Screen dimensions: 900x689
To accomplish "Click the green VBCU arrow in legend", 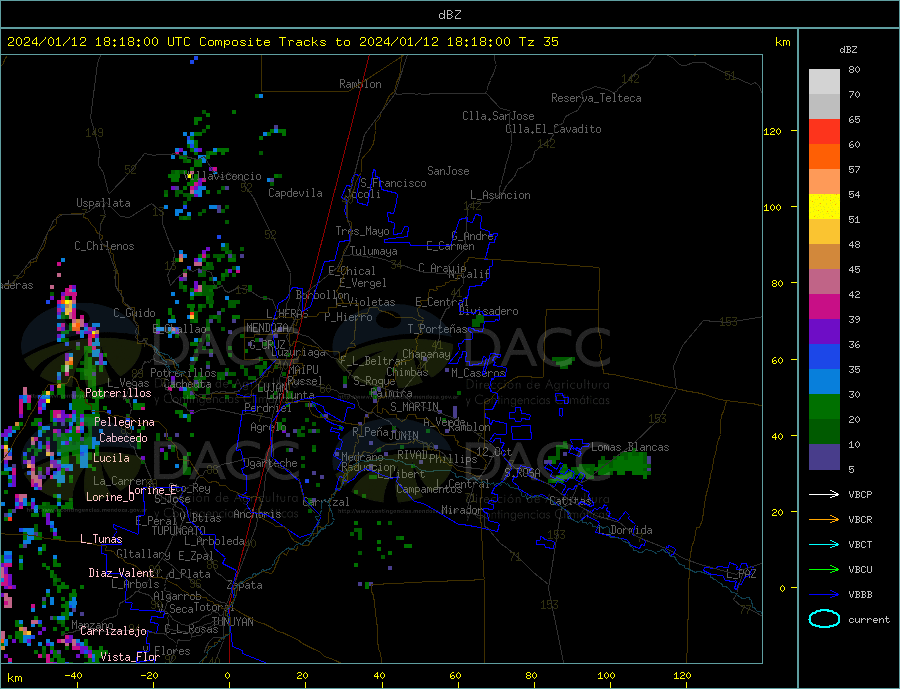I will coord(824,570).
